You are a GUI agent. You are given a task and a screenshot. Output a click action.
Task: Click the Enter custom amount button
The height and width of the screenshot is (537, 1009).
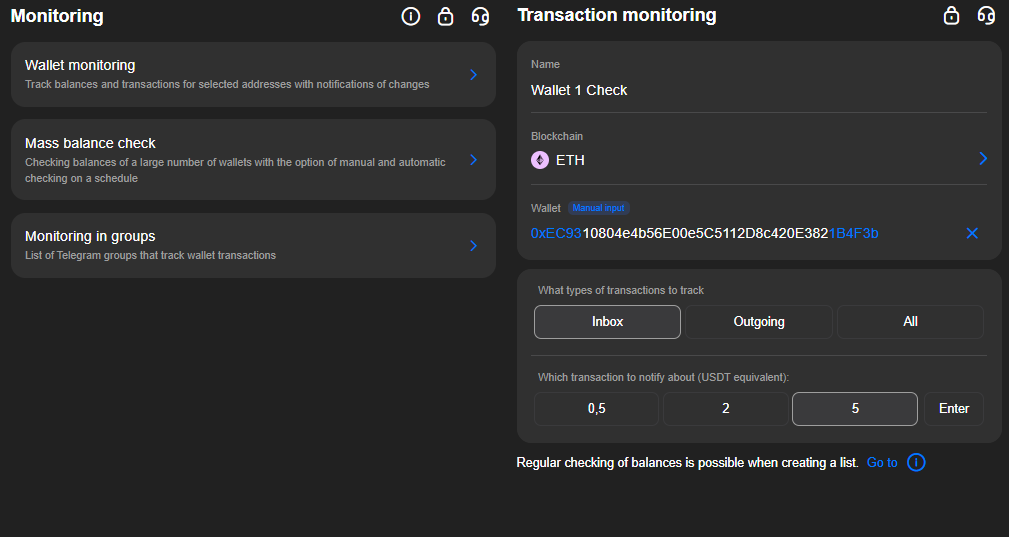954,408
